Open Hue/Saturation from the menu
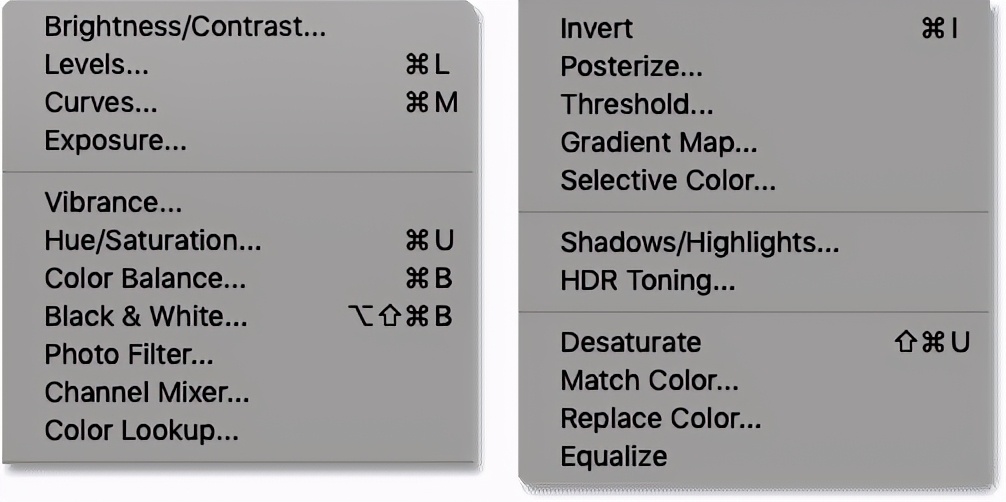Screen dimensions: 1006x502 (x=153, y=241)
